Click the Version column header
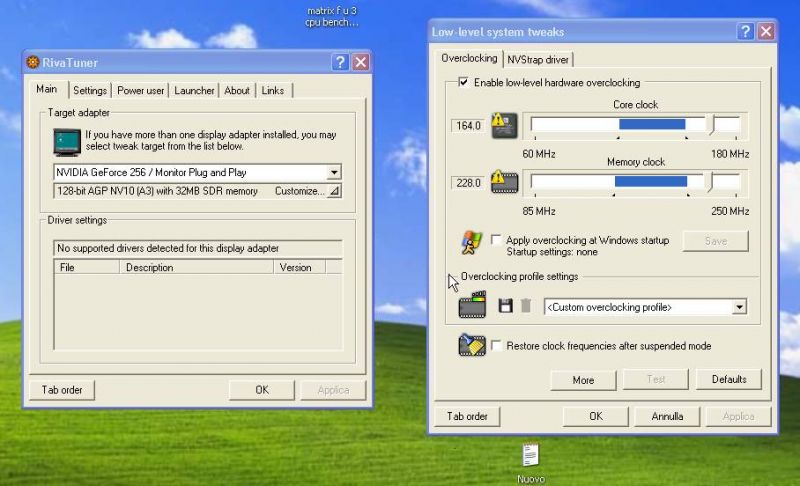 (x=299, y=267)
